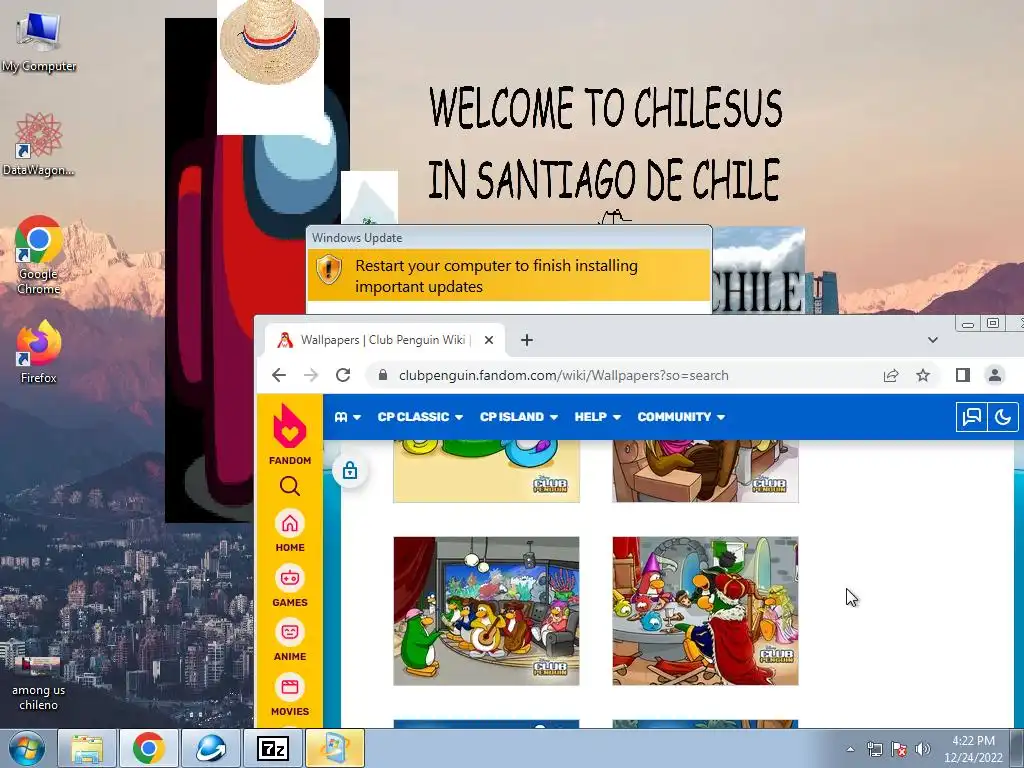Open the highlighted Windows Update taskbar item
1024x768 pixels.
click(334, 748)
